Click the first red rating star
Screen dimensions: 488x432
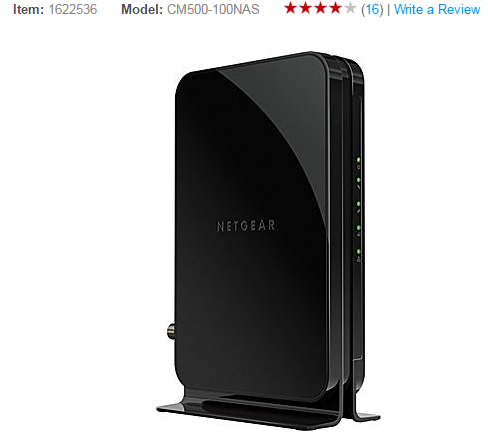point(291,8)
